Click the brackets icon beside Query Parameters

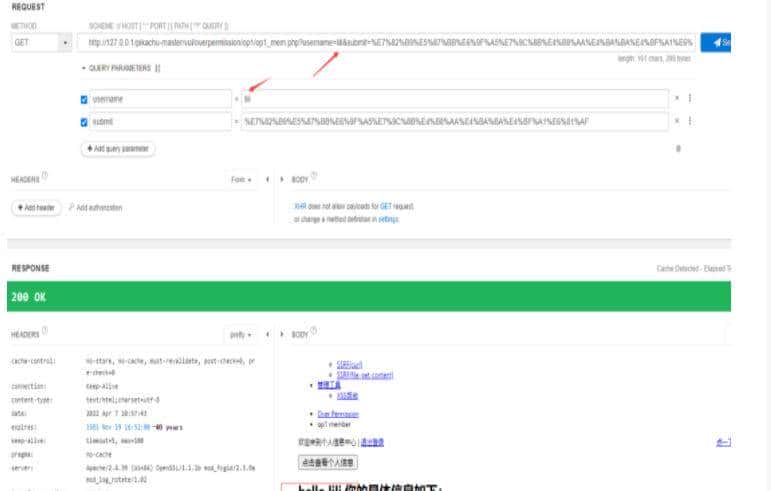tap(157, 68)
